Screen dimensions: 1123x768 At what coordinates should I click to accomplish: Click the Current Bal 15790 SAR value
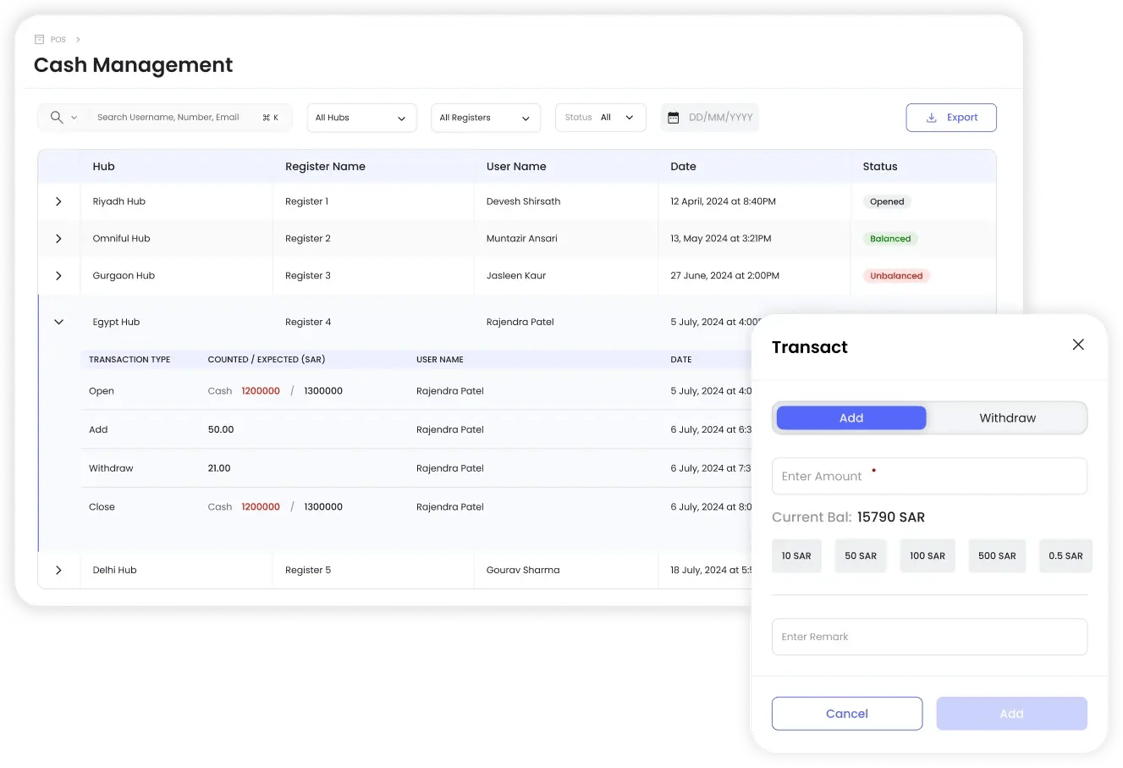coord(891,517)
